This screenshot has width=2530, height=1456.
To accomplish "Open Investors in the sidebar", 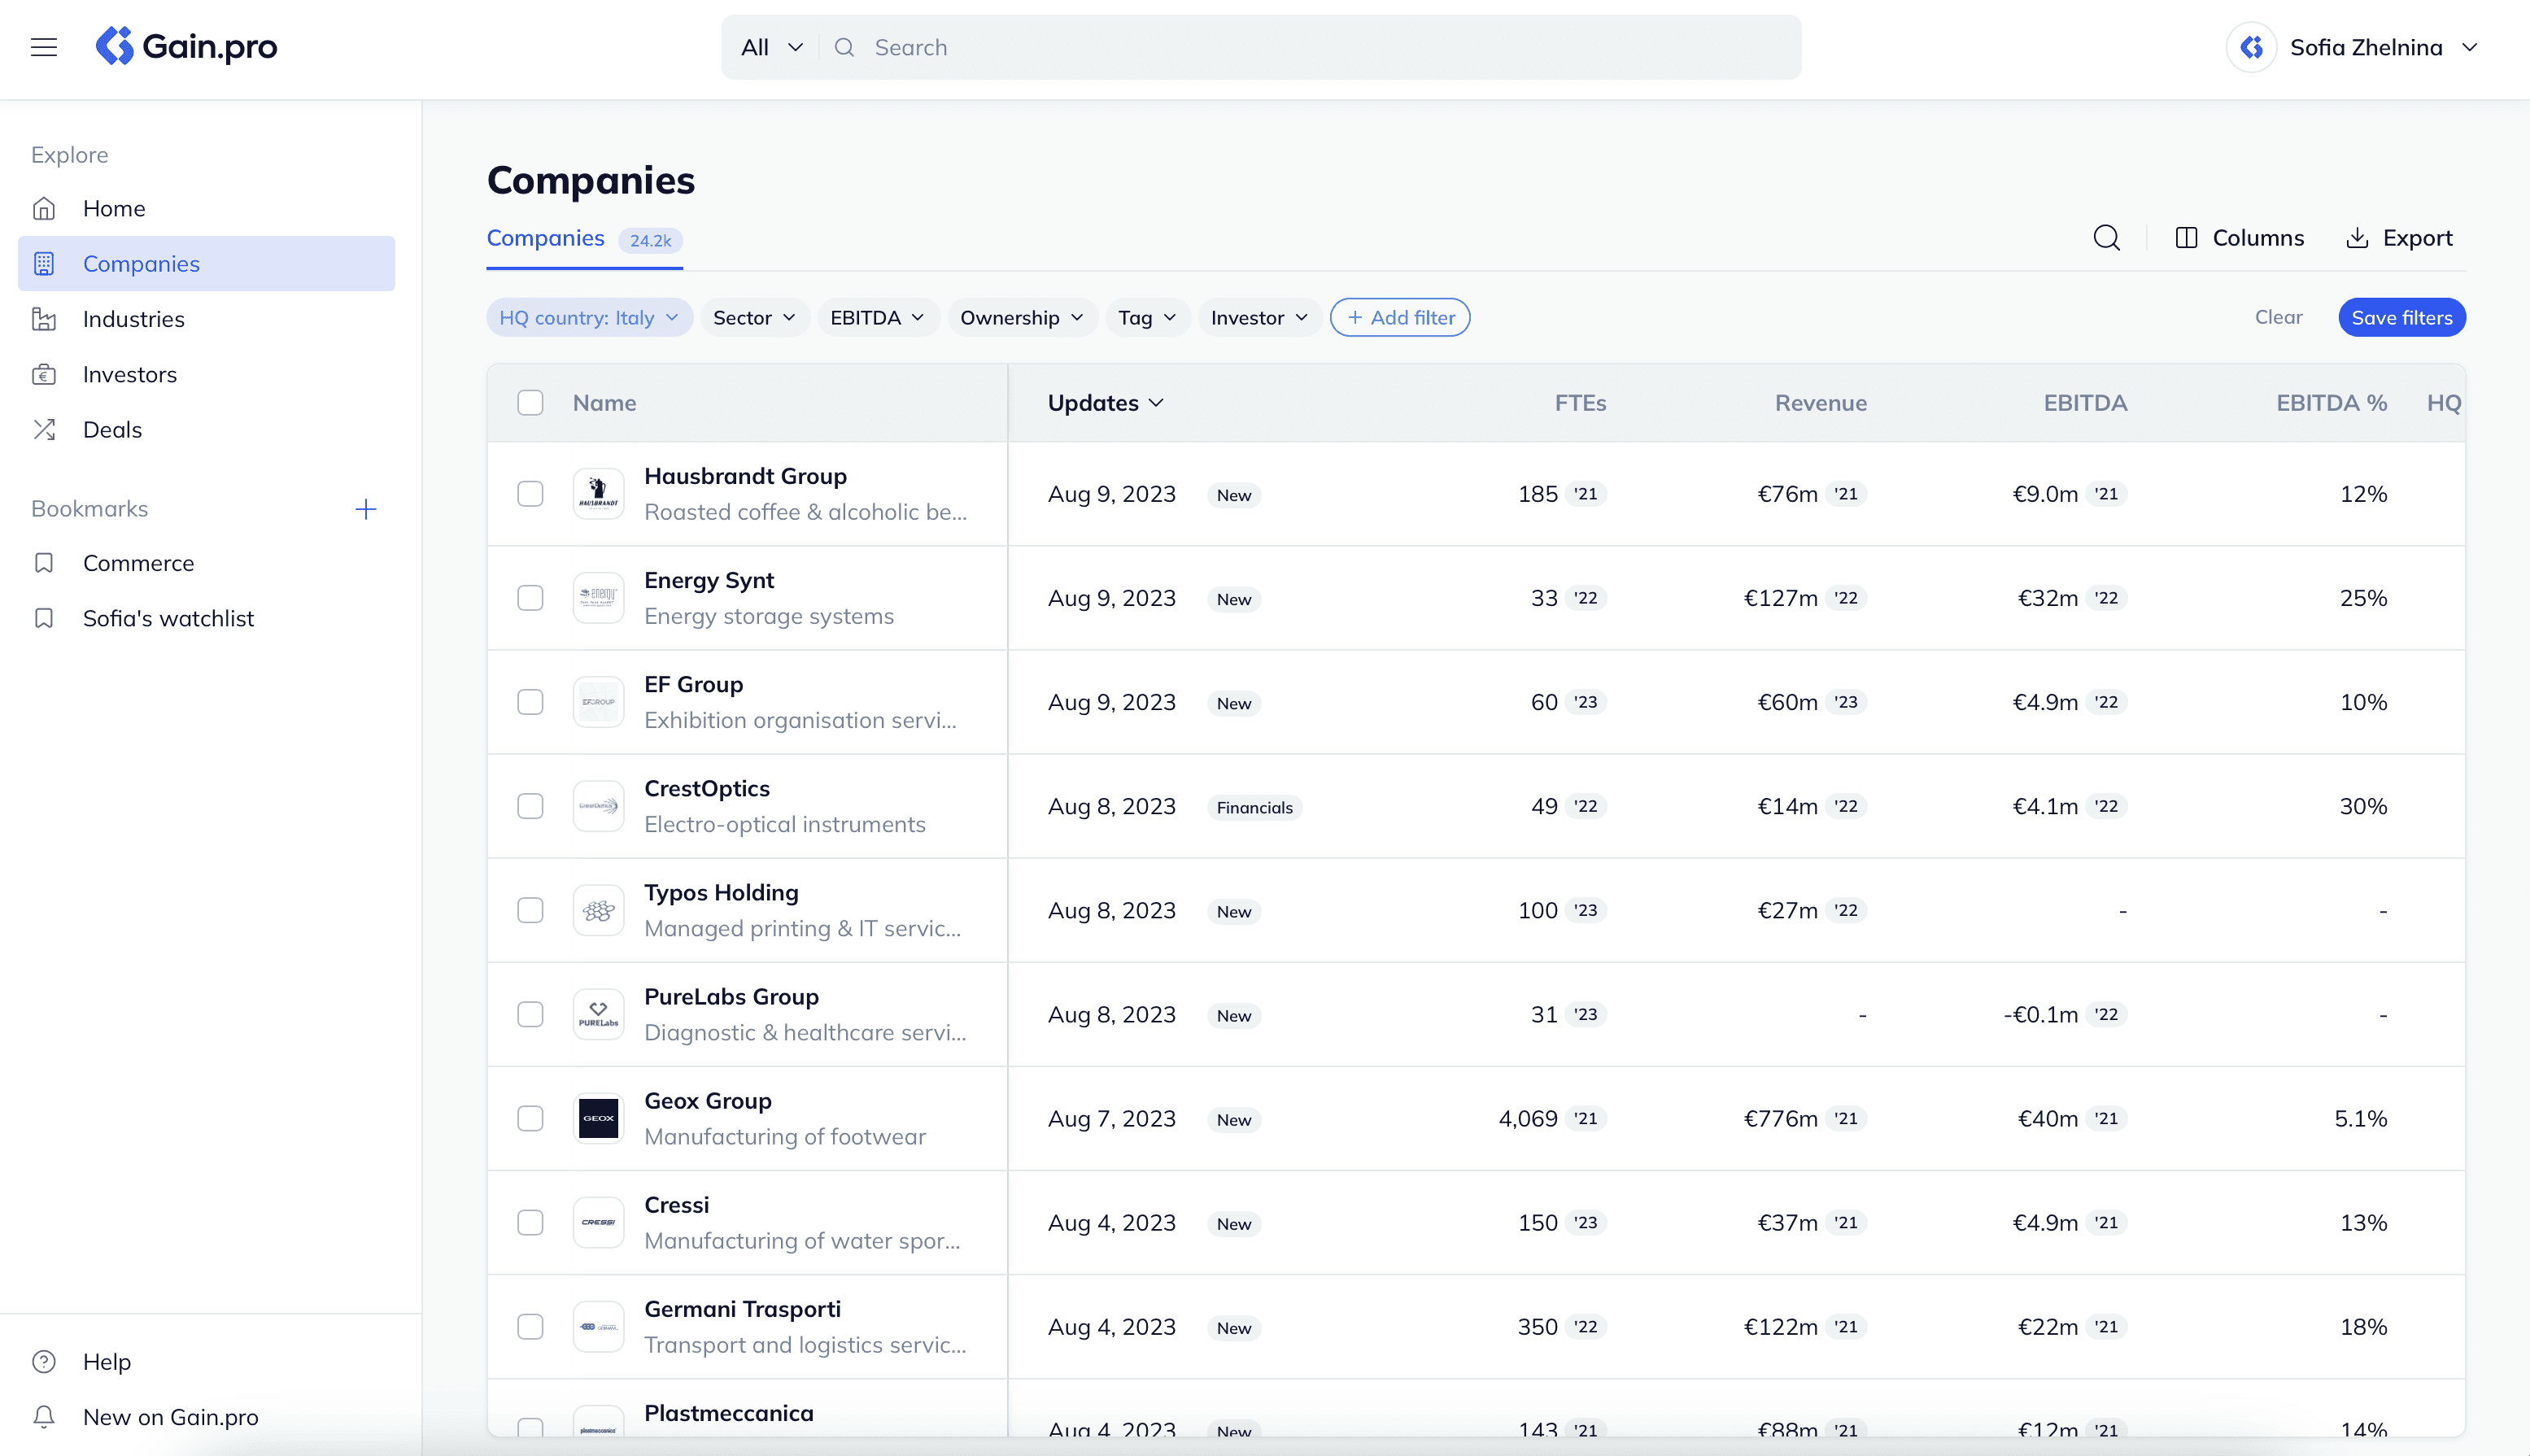I will point(206,374).
